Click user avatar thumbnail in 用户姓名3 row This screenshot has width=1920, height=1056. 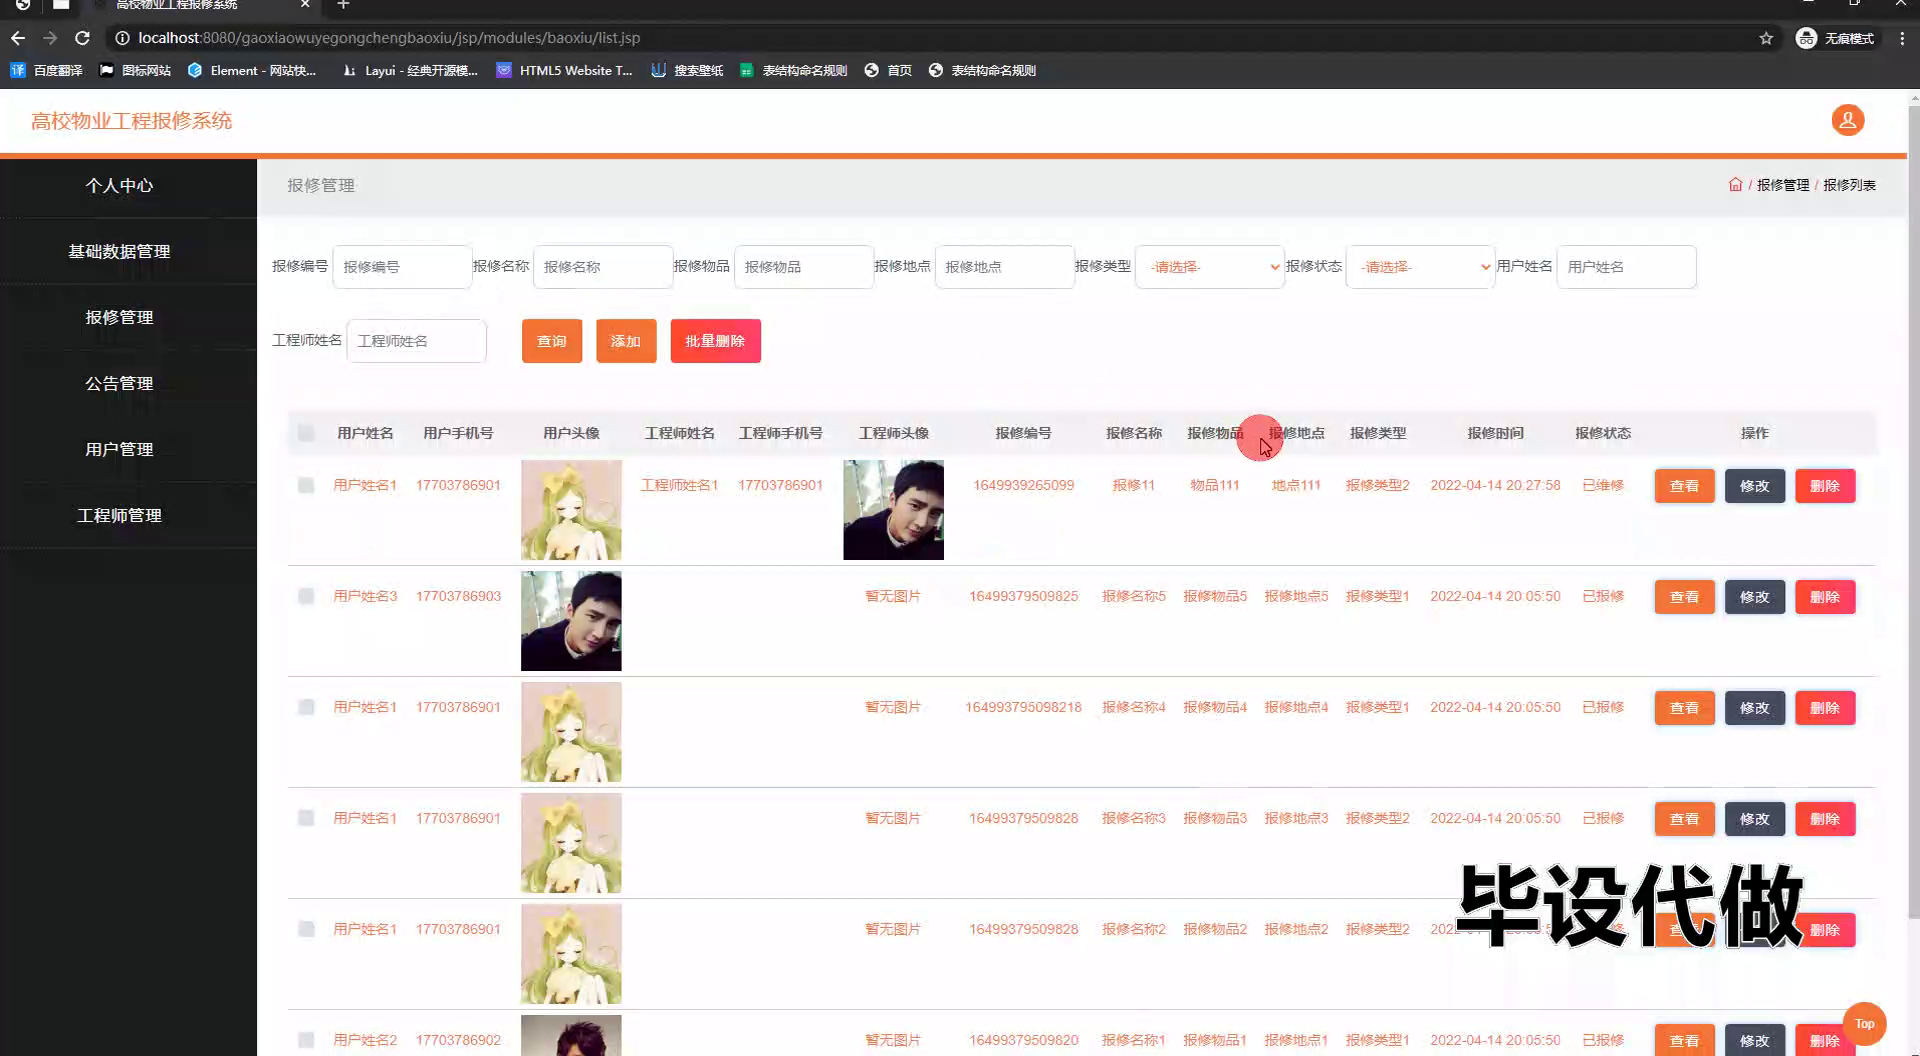point(571,621)
